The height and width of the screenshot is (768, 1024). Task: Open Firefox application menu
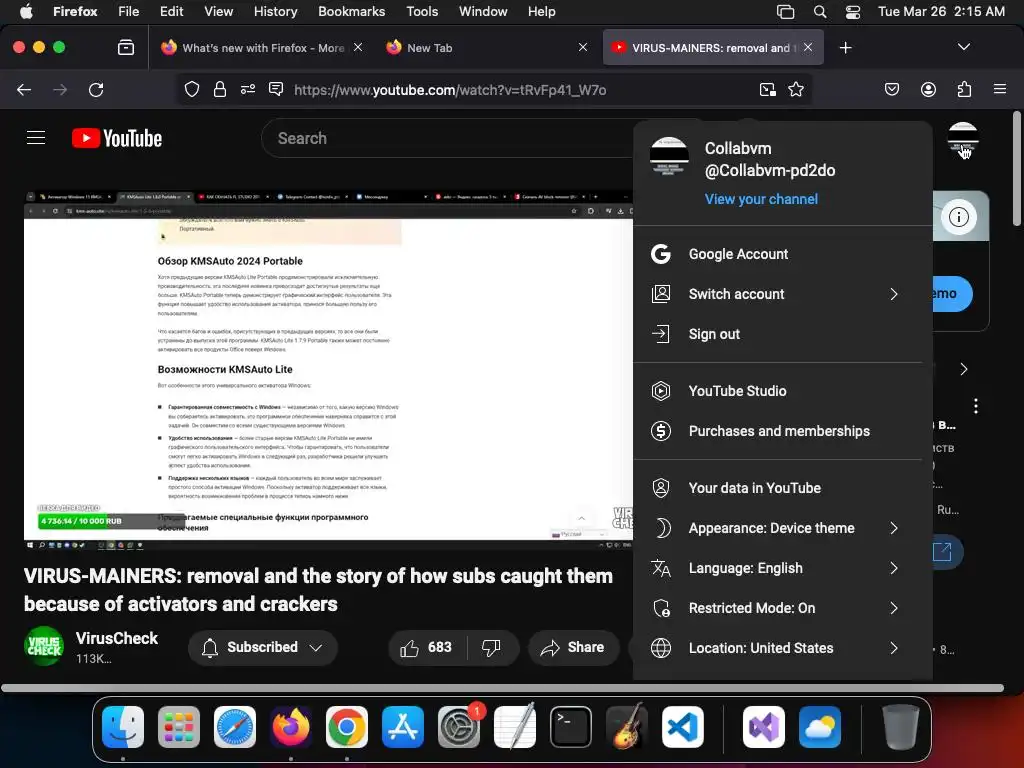coord(1000,89)
